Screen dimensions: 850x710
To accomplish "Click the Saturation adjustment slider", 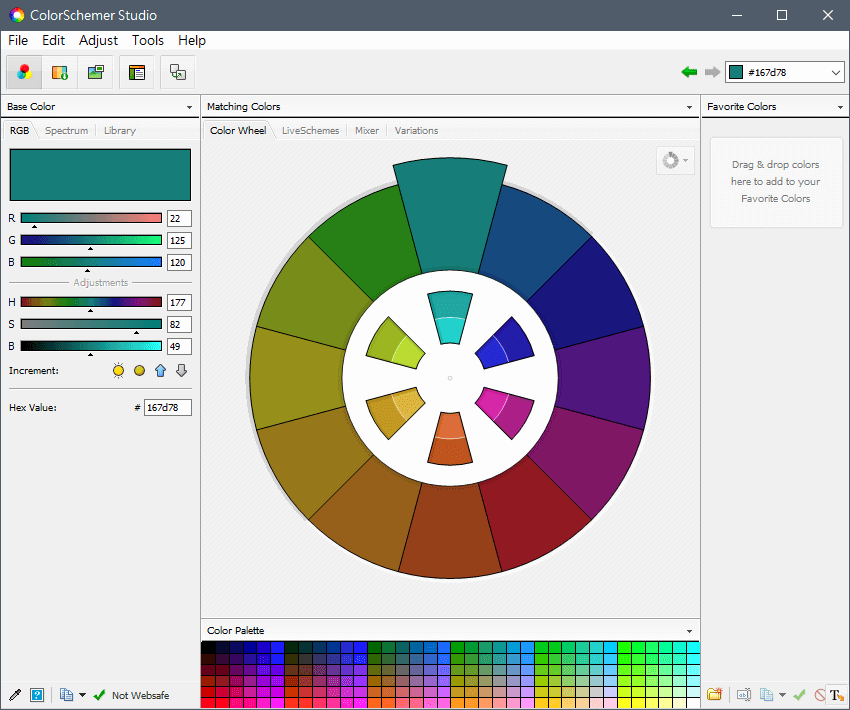I will coord(91,324).
